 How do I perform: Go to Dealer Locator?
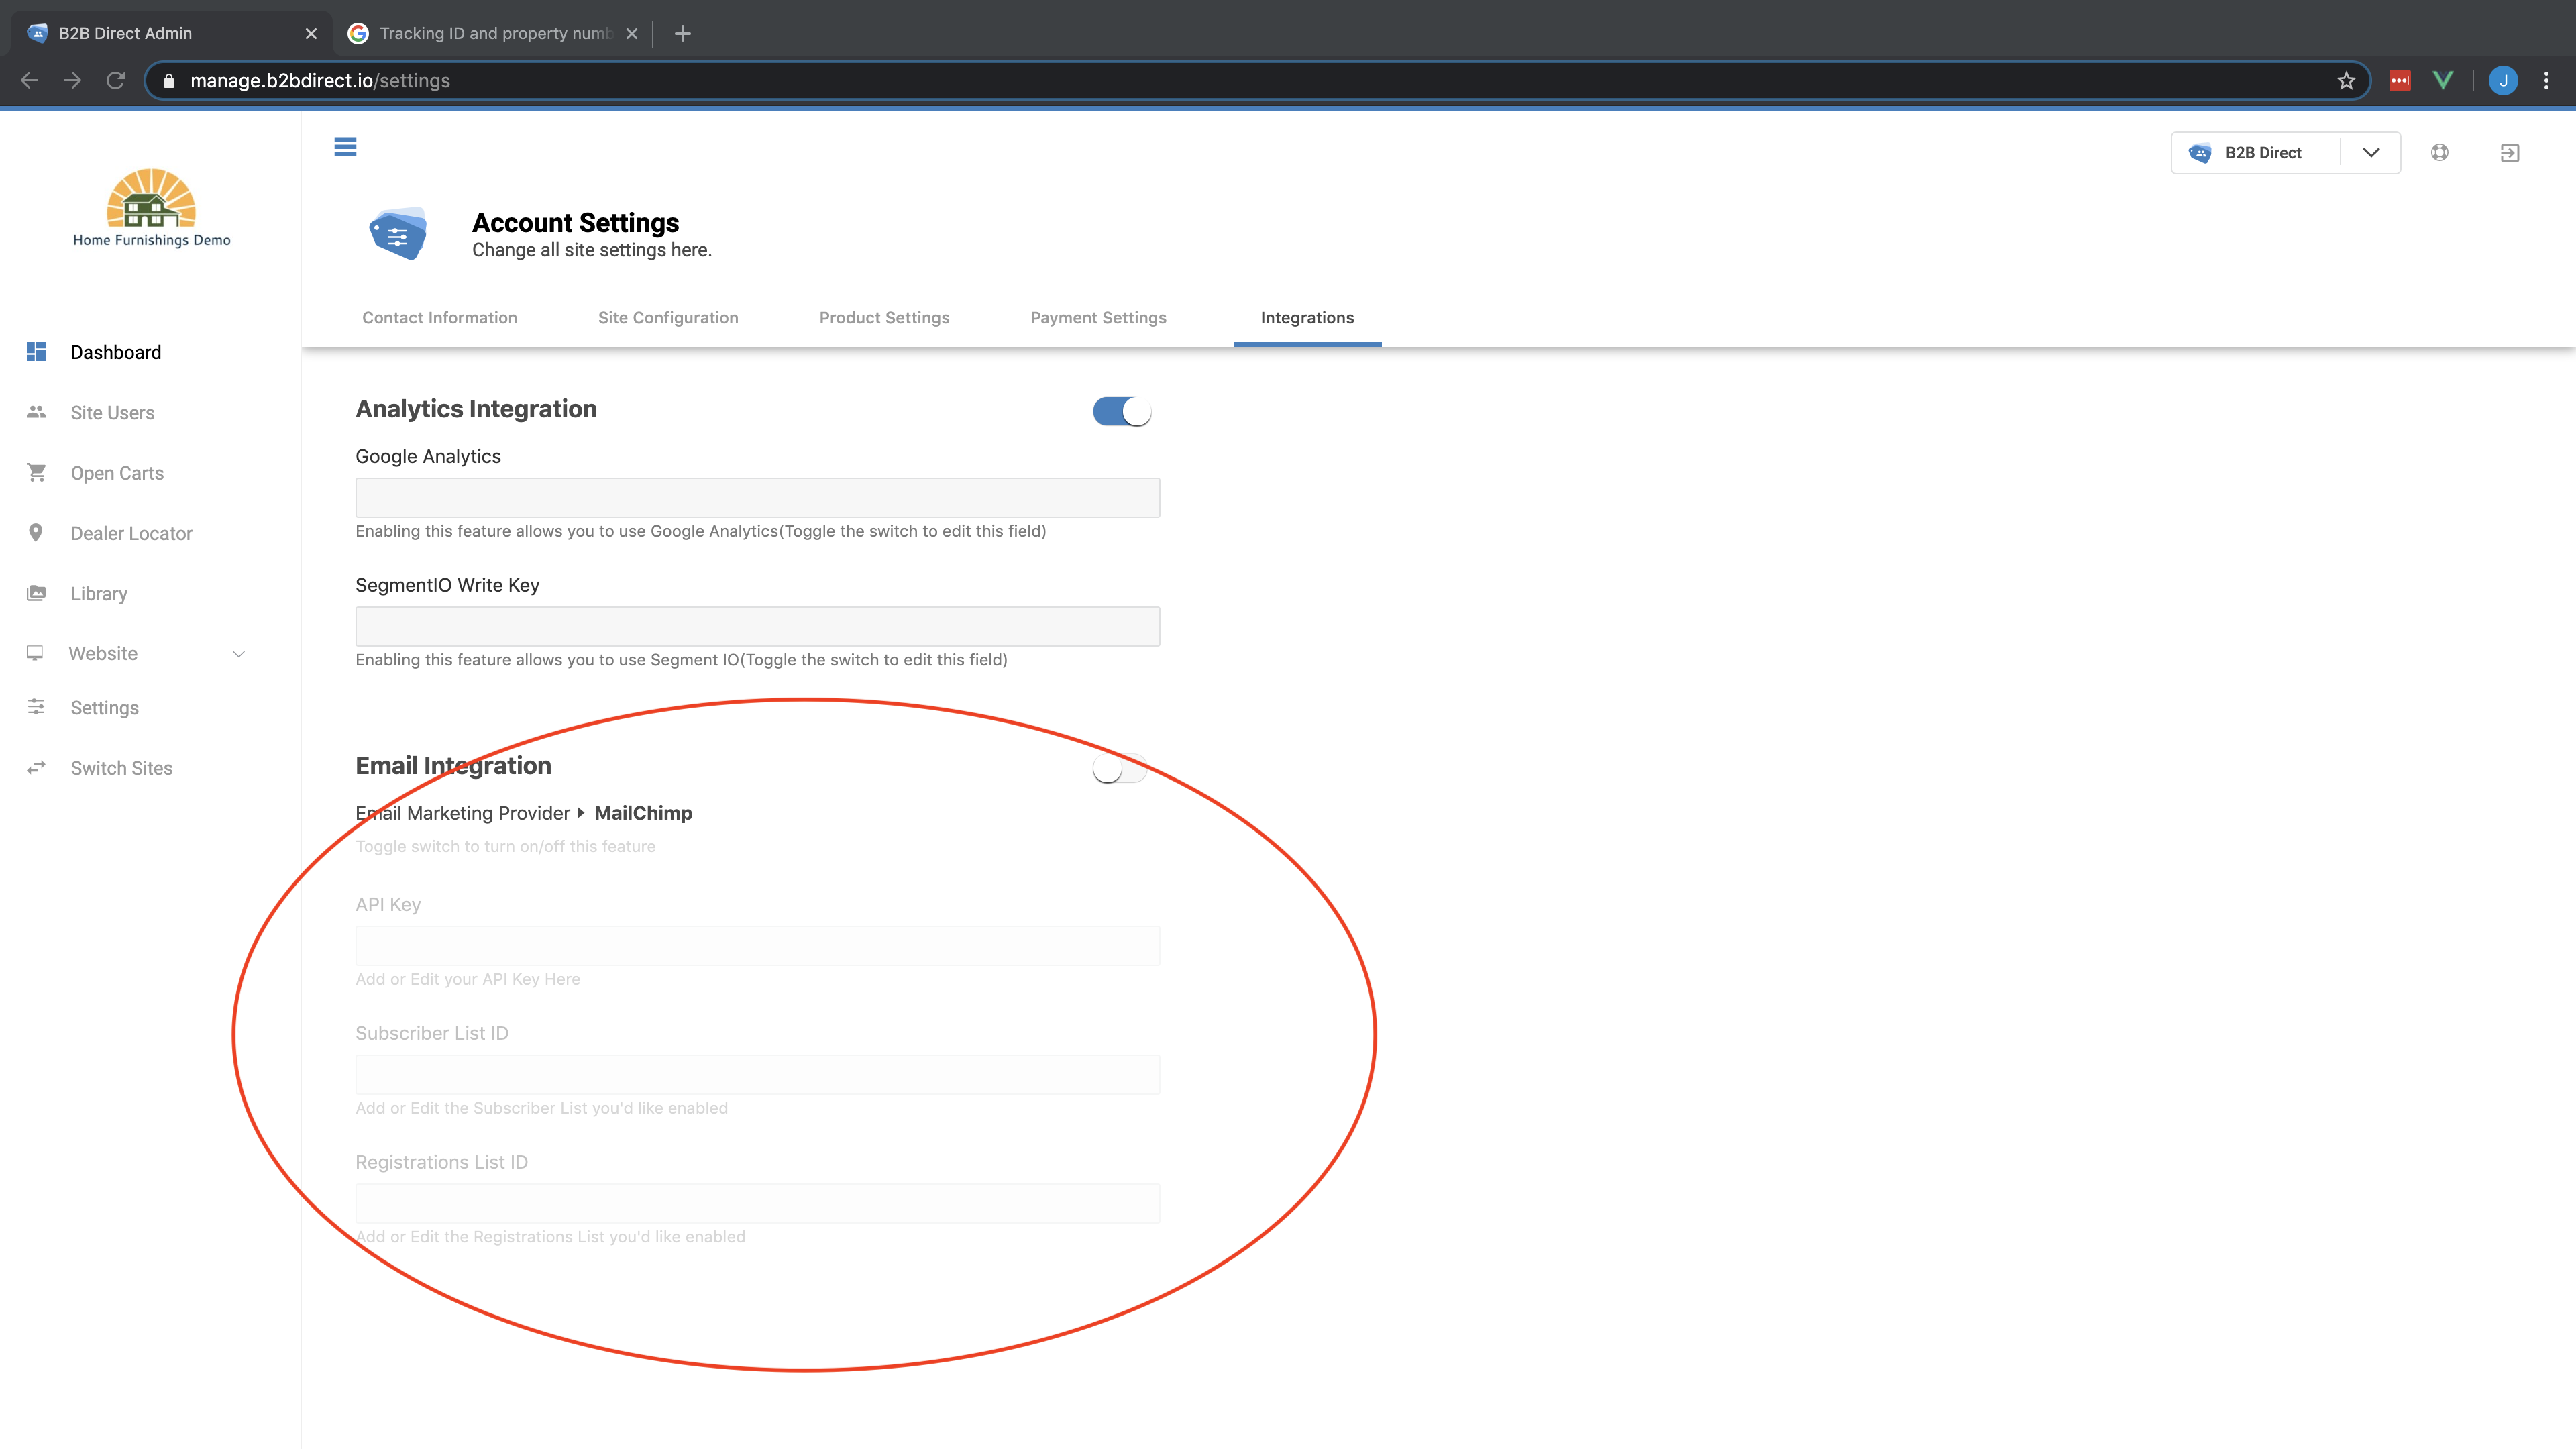(x=131, y=533)
